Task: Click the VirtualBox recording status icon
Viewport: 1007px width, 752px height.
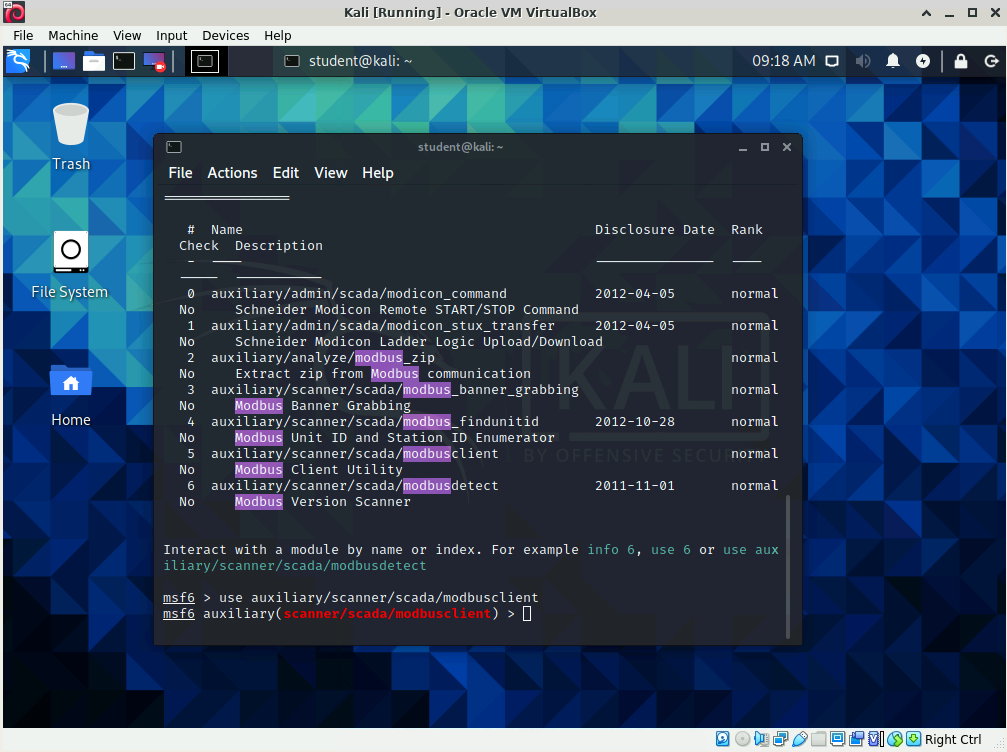Action: [x=857, y=739]
